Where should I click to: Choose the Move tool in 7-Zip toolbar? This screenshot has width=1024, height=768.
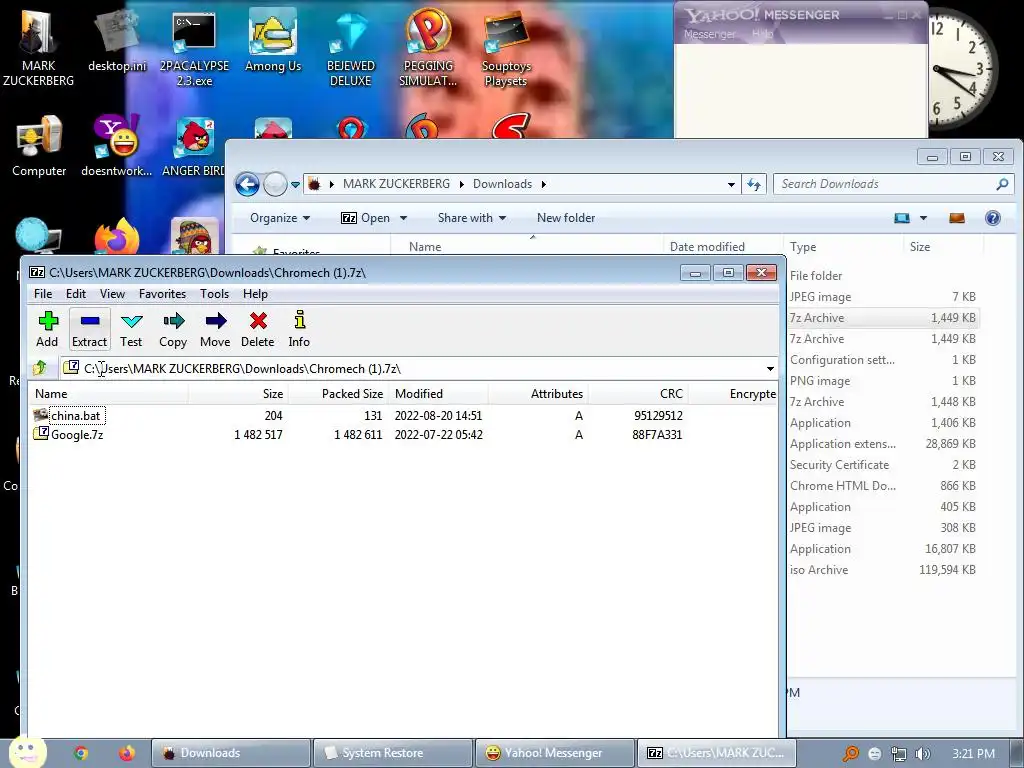[216, 328]
